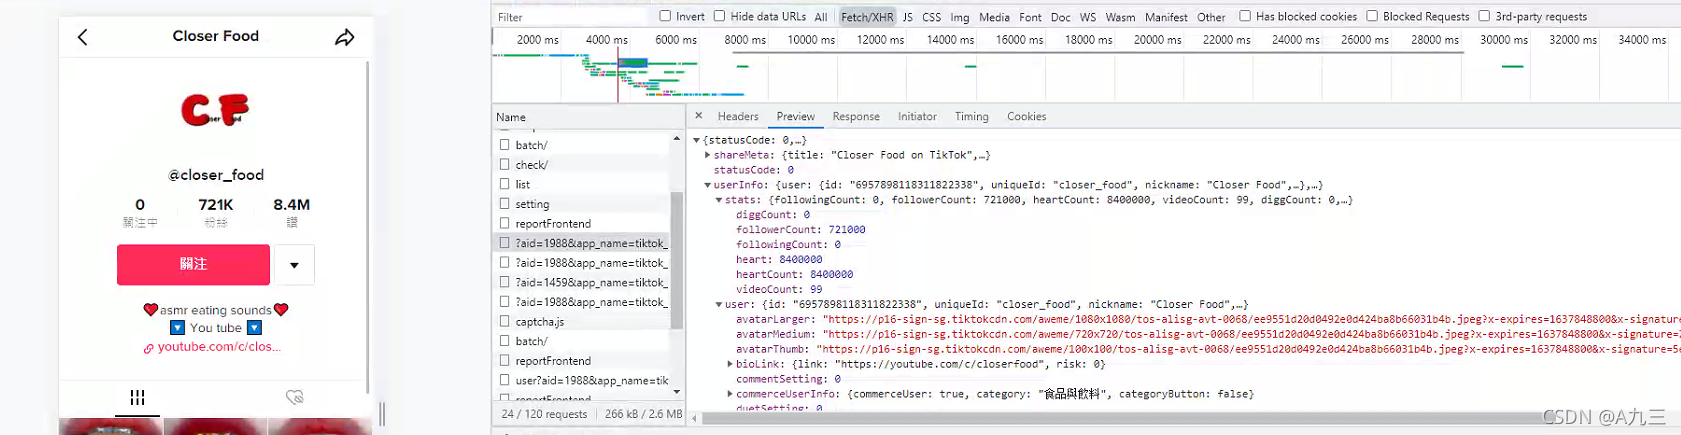The height and width of the screenshot is (435, 1681).
Task: Filter requests by CSS type
Action: pos(931,17)
